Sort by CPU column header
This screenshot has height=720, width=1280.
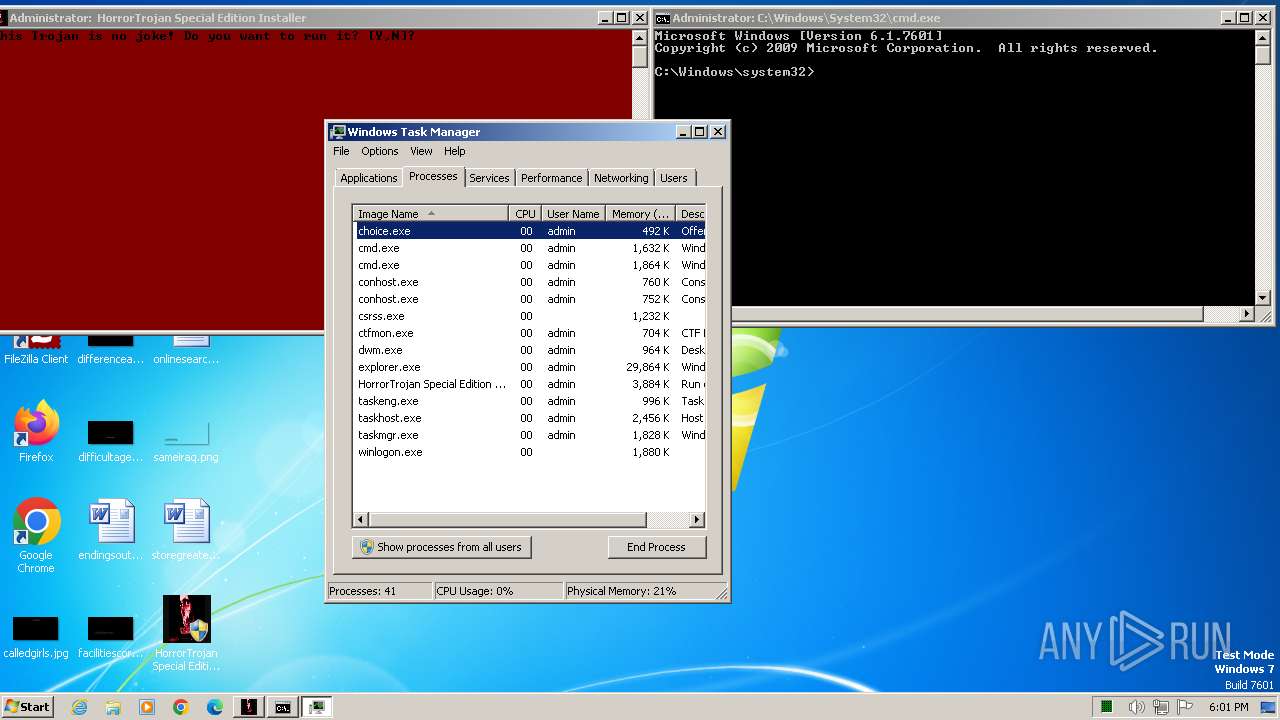pyautogui.click(x=525, y=213)
